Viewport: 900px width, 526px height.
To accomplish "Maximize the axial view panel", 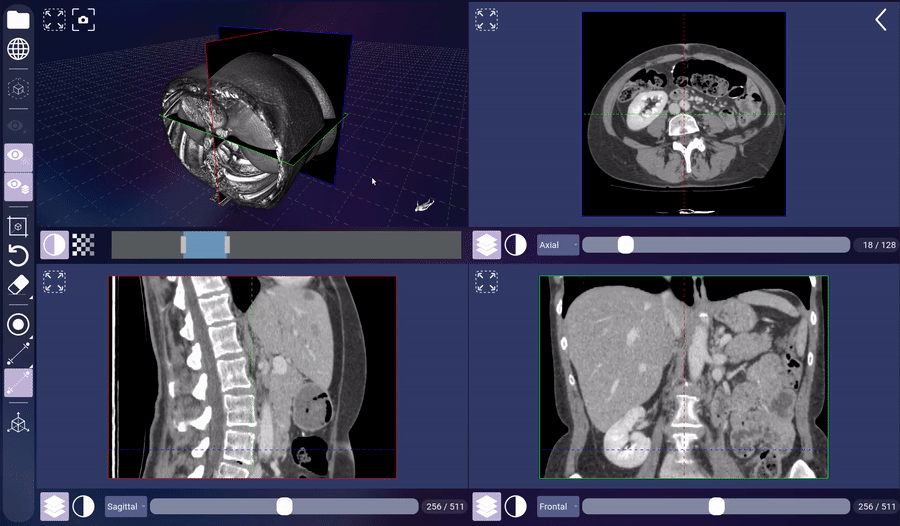I will [x=486, y=20].
